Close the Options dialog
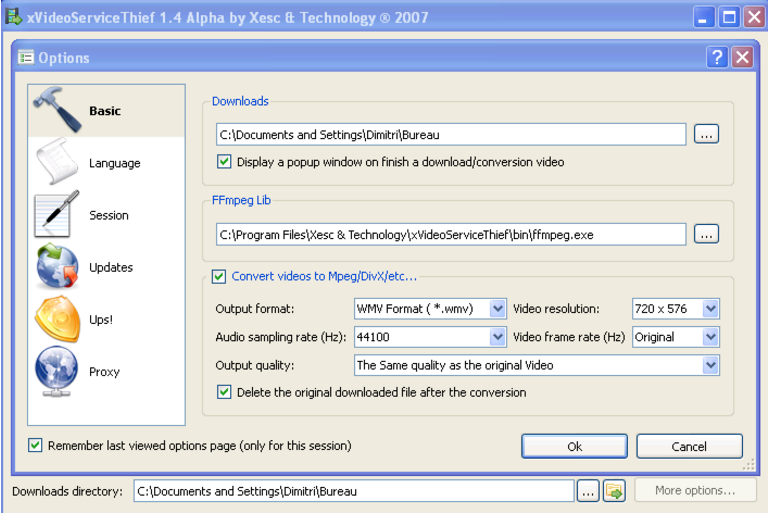The height and width of the screenshot is (513, 768). (743, 57)
